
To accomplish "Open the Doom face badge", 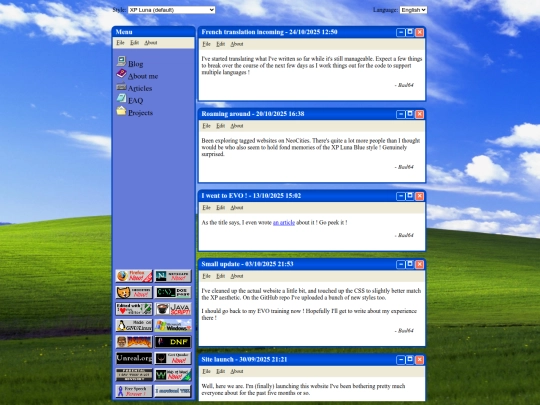I will click(x=134, y=342).
